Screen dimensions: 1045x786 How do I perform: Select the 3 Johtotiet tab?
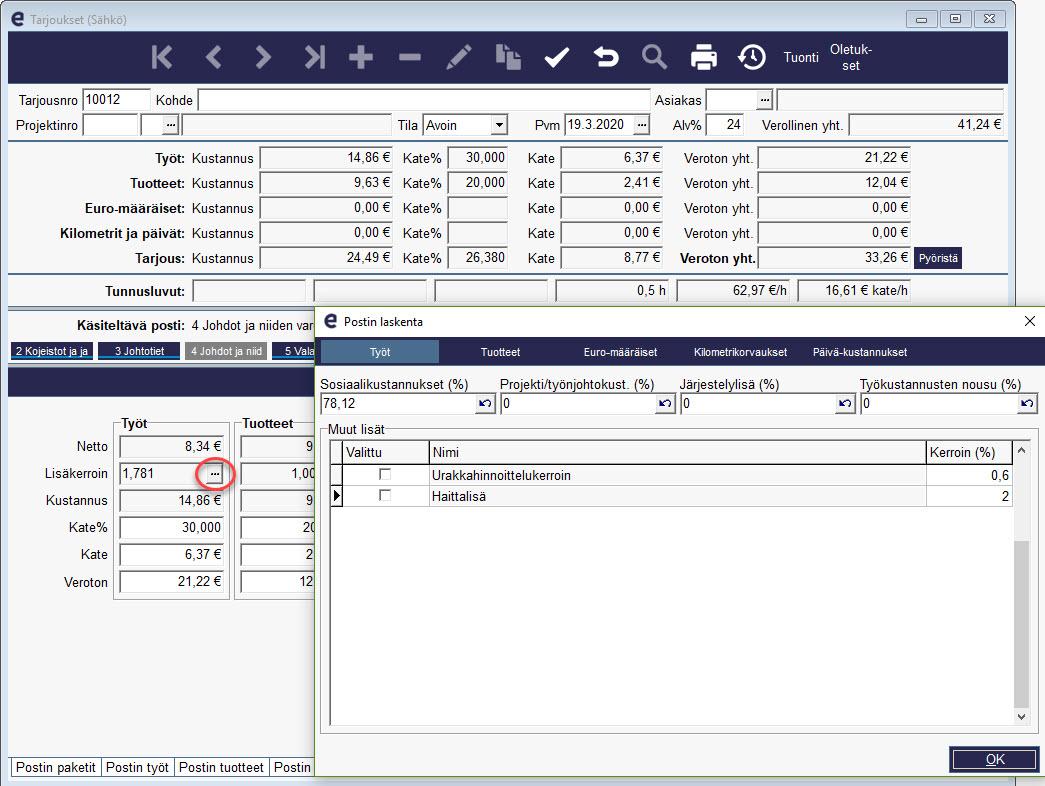(x=139, y=351)
